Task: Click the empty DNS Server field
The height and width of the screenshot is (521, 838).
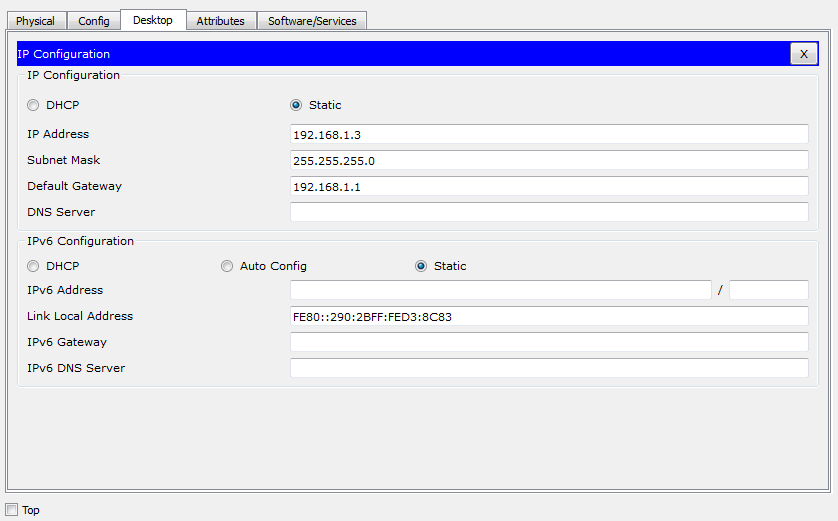Action: tap(549, 212)
